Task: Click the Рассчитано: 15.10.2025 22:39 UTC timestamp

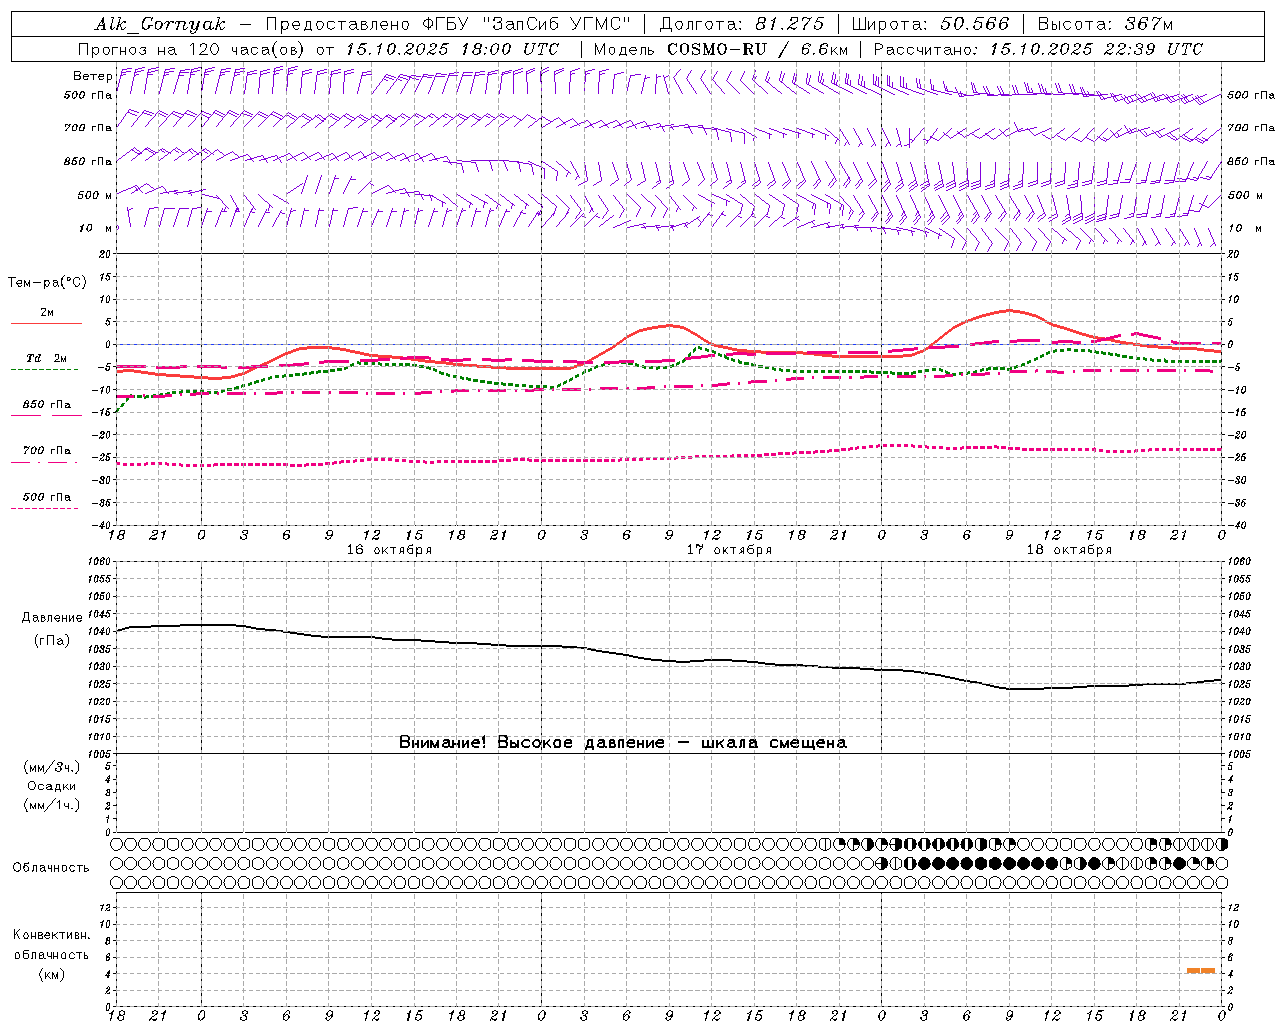Action: pyautogui.click(x=1038, y=49)
